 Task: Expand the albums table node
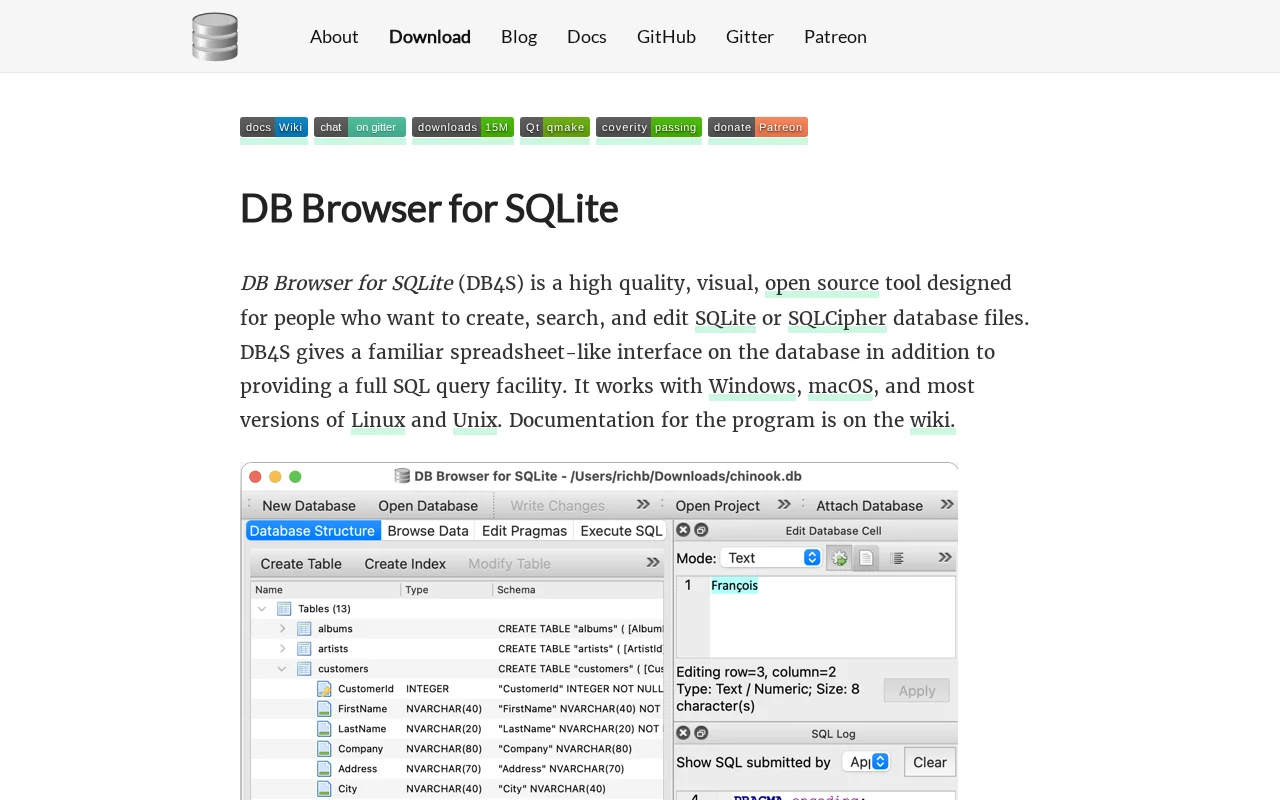pyautogui.click(x=282, y=629)
